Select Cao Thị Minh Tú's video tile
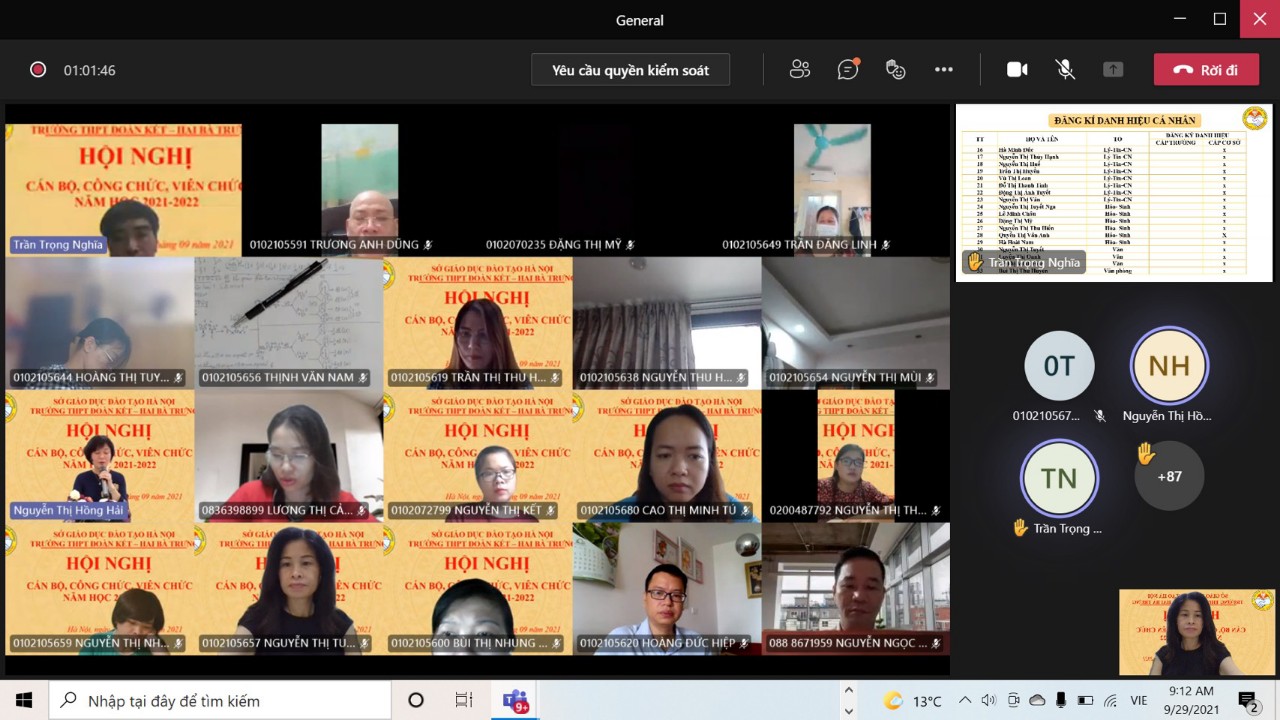 (x=667, y=456)
